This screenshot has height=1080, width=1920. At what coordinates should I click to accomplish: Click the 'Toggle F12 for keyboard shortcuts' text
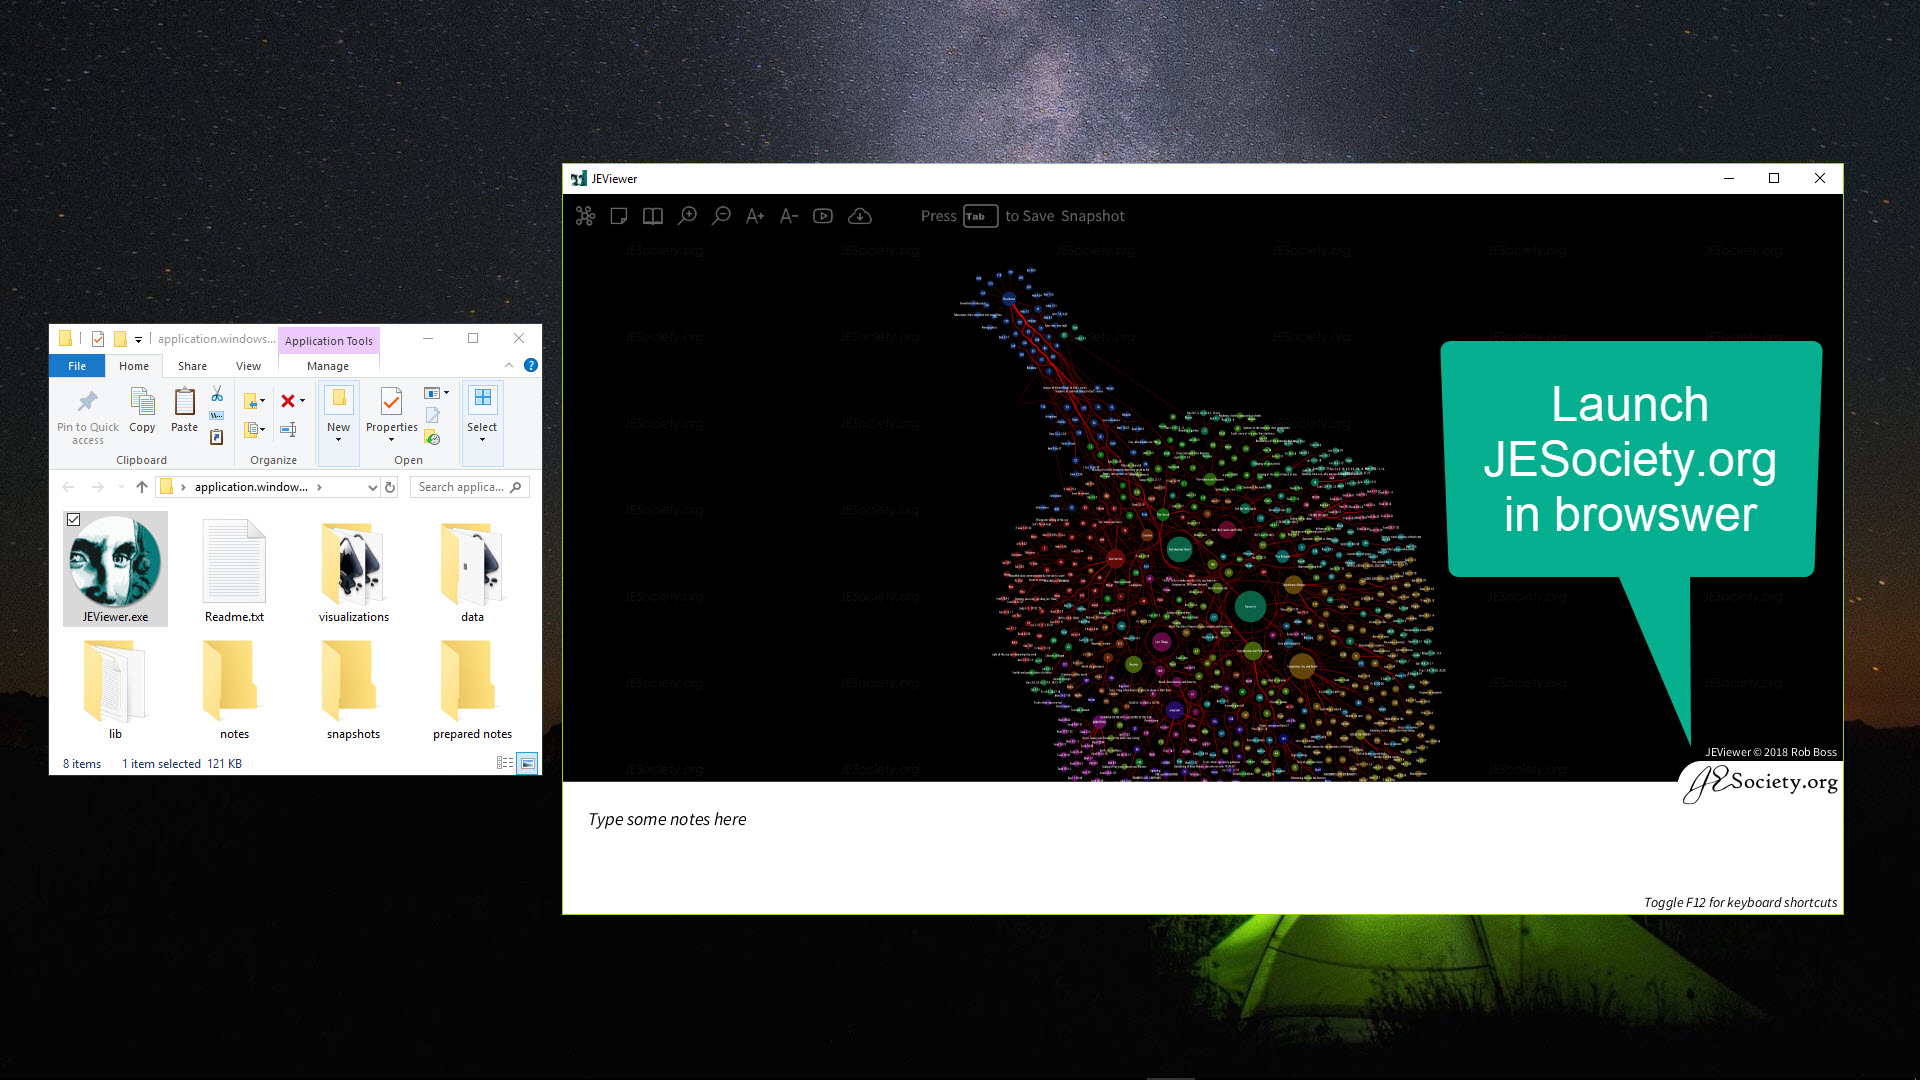(x=1740, y=902)
